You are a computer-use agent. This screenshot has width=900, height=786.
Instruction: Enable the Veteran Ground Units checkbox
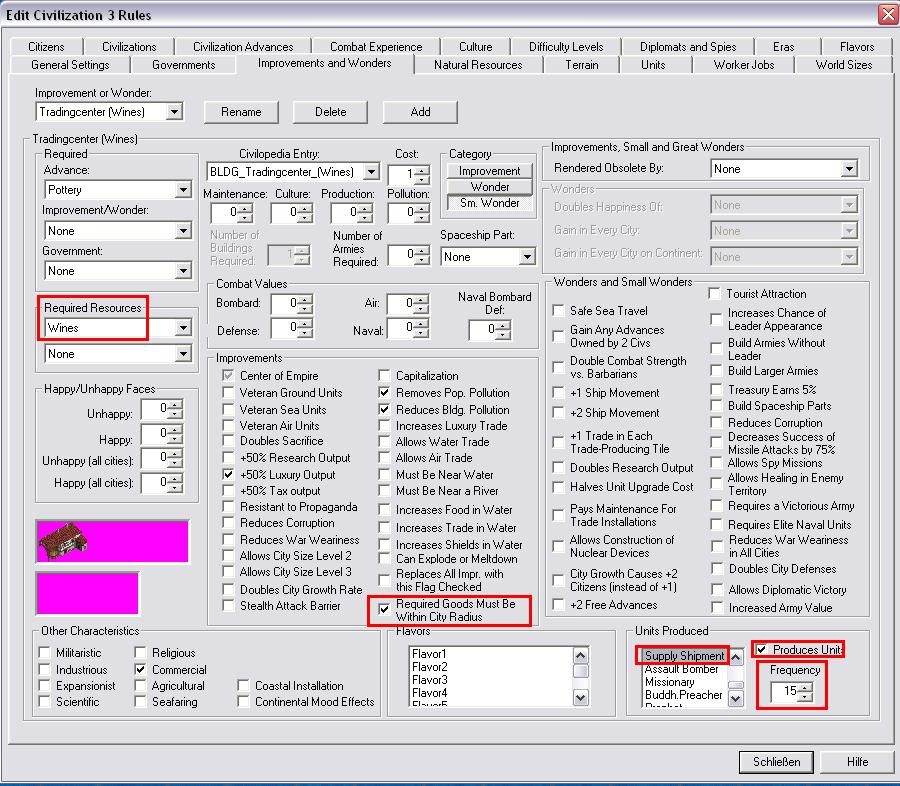230,393
